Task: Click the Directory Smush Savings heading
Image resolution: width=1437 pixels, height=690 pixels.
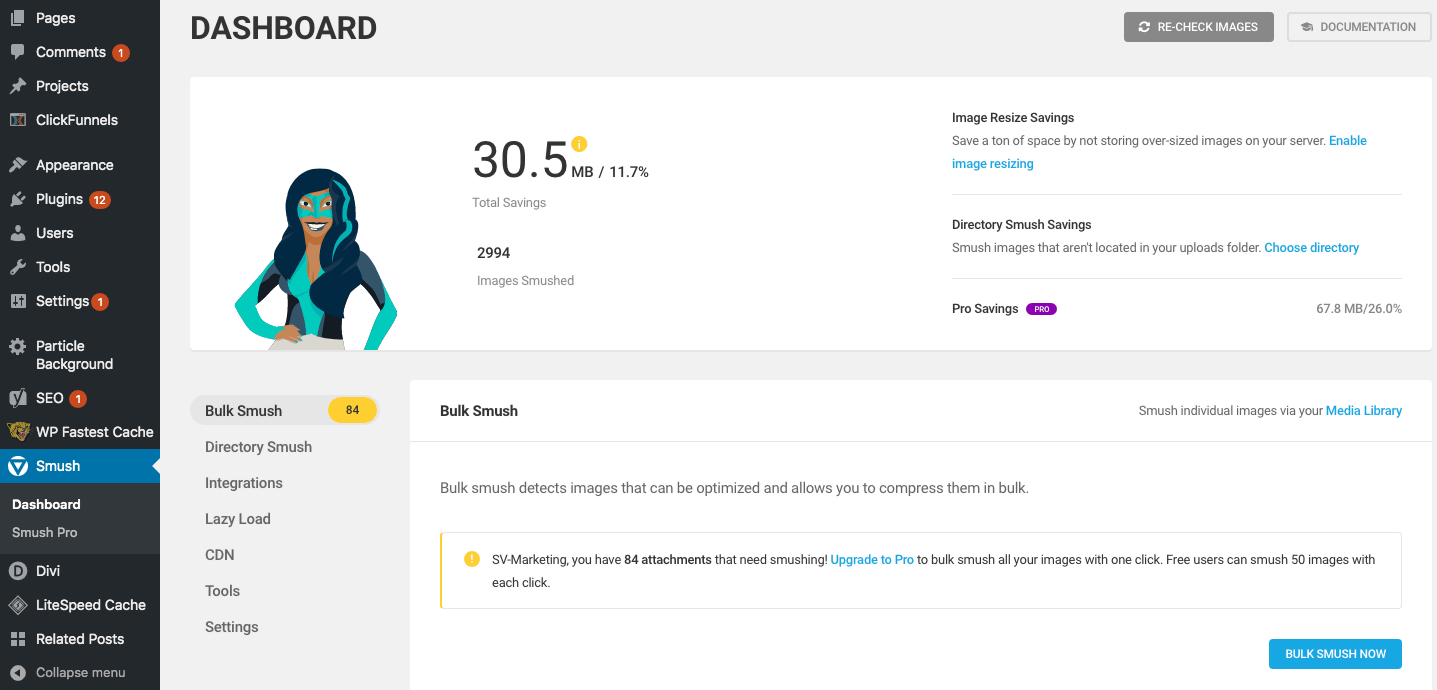Action: click(1022, 225)
